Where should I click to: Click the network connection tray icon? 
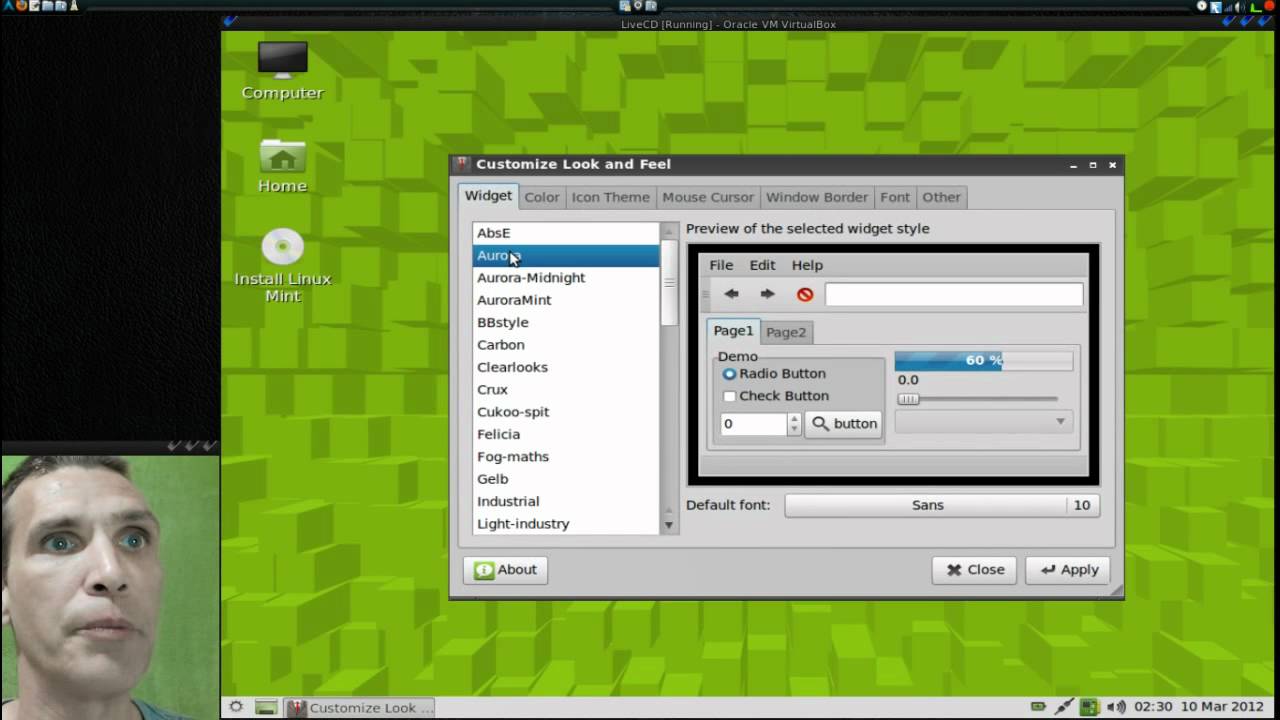(1064, 707)
